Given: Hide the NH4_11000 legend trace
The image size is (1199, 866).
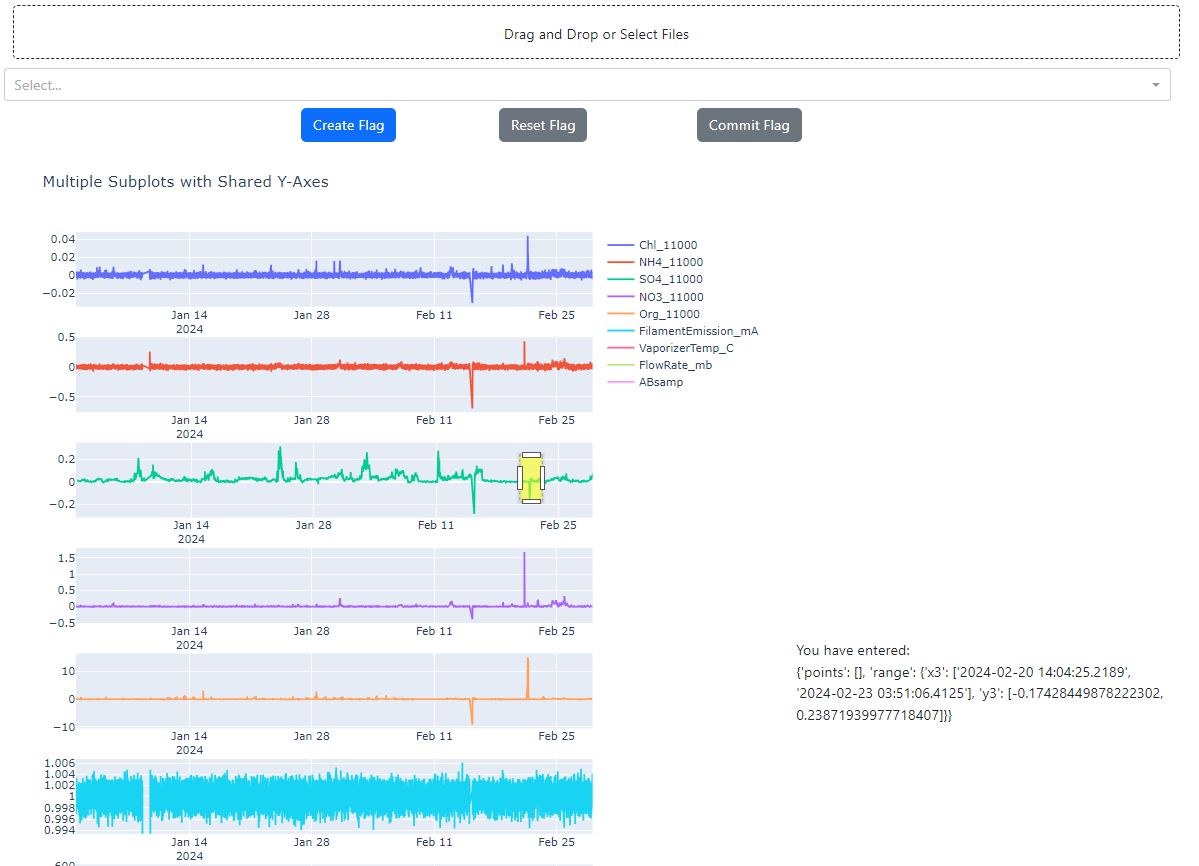Looking at the screenshot, I should coord(670,262).
